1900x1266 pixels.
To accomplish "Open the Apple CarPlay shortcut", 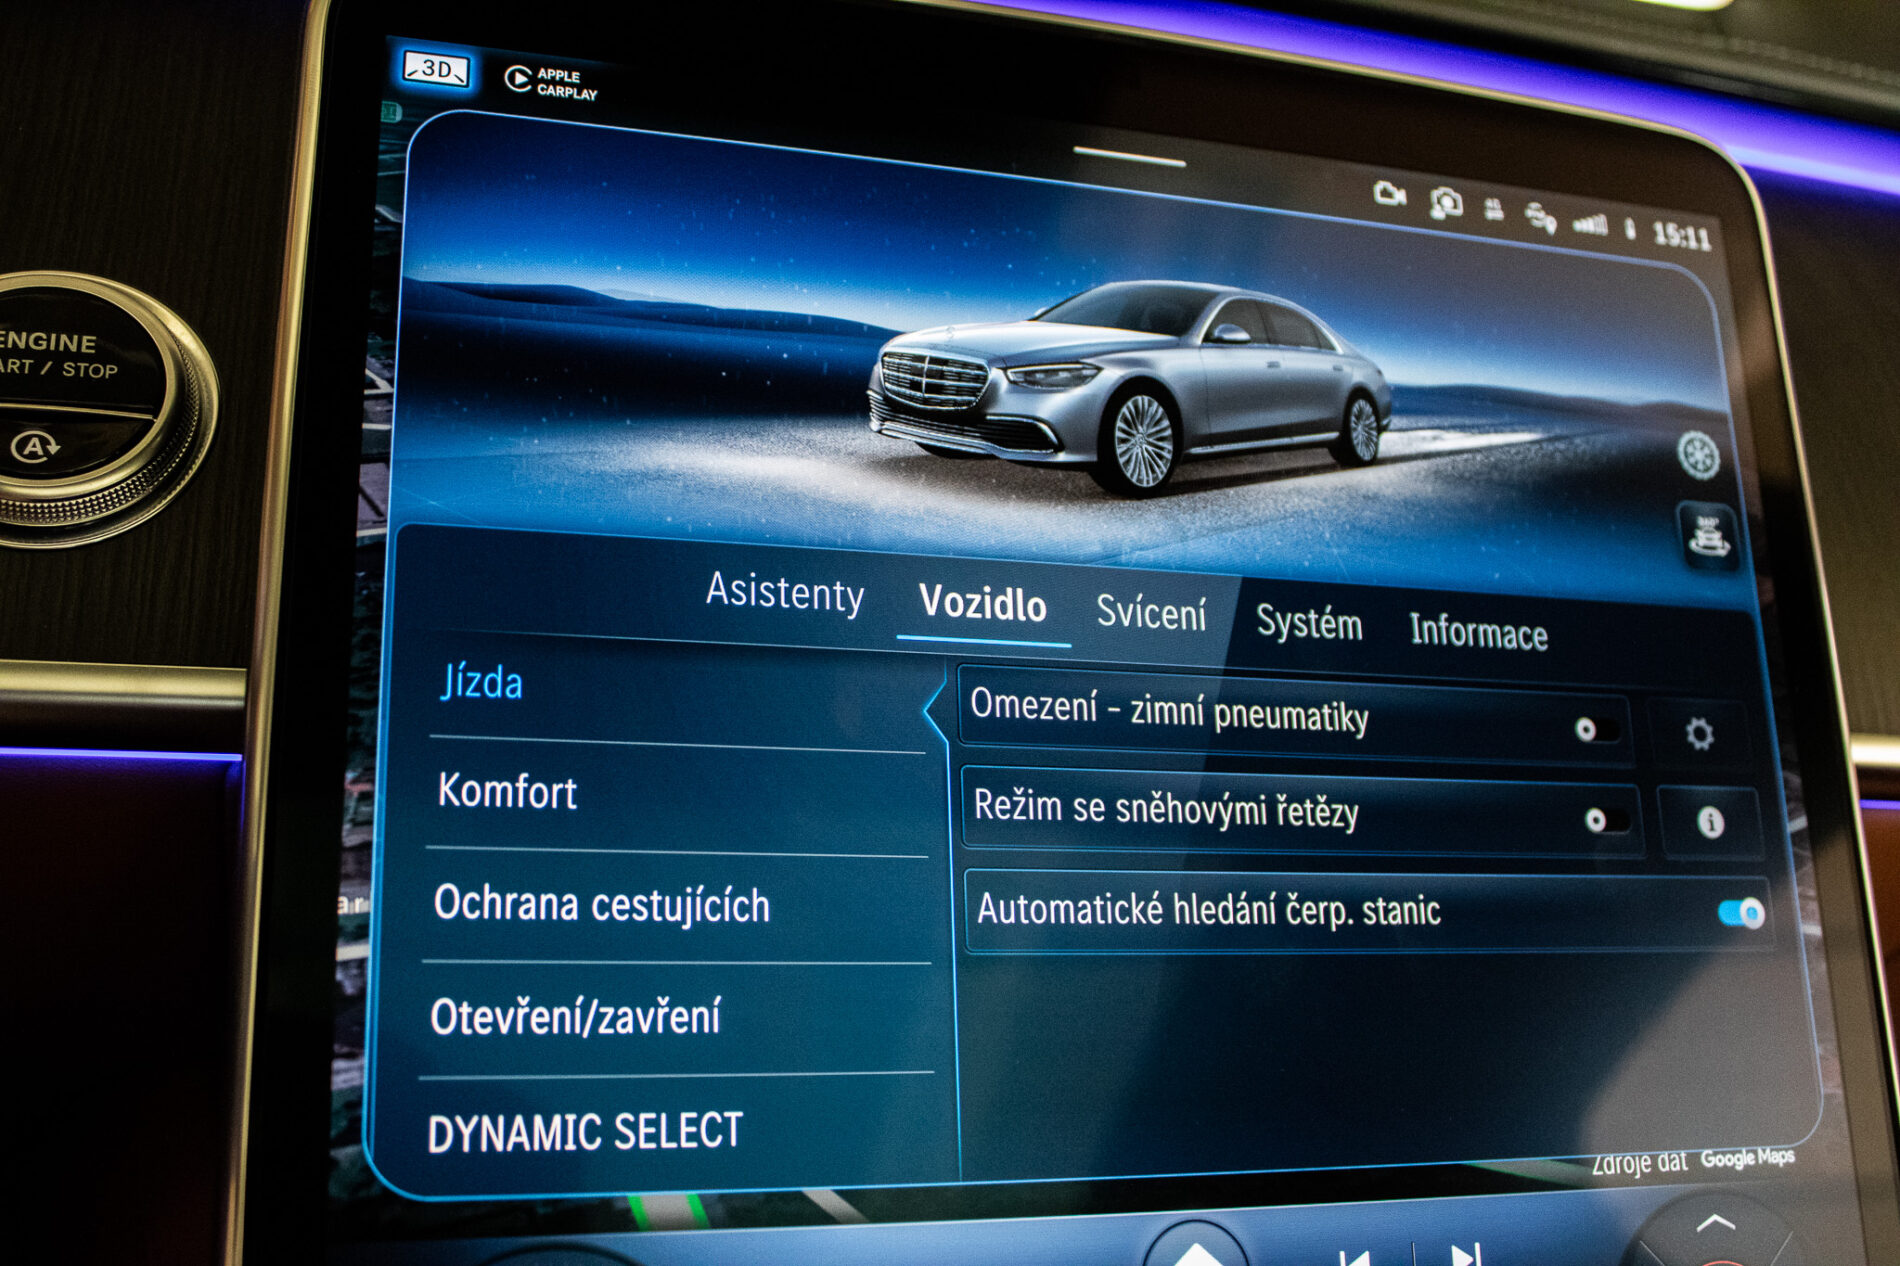I will click(551, 82).
